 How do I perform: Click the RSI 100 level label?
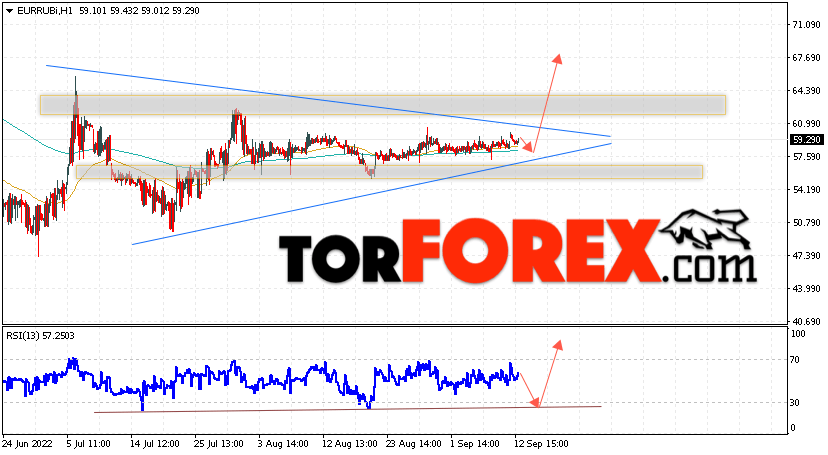(x=798, y=334)
